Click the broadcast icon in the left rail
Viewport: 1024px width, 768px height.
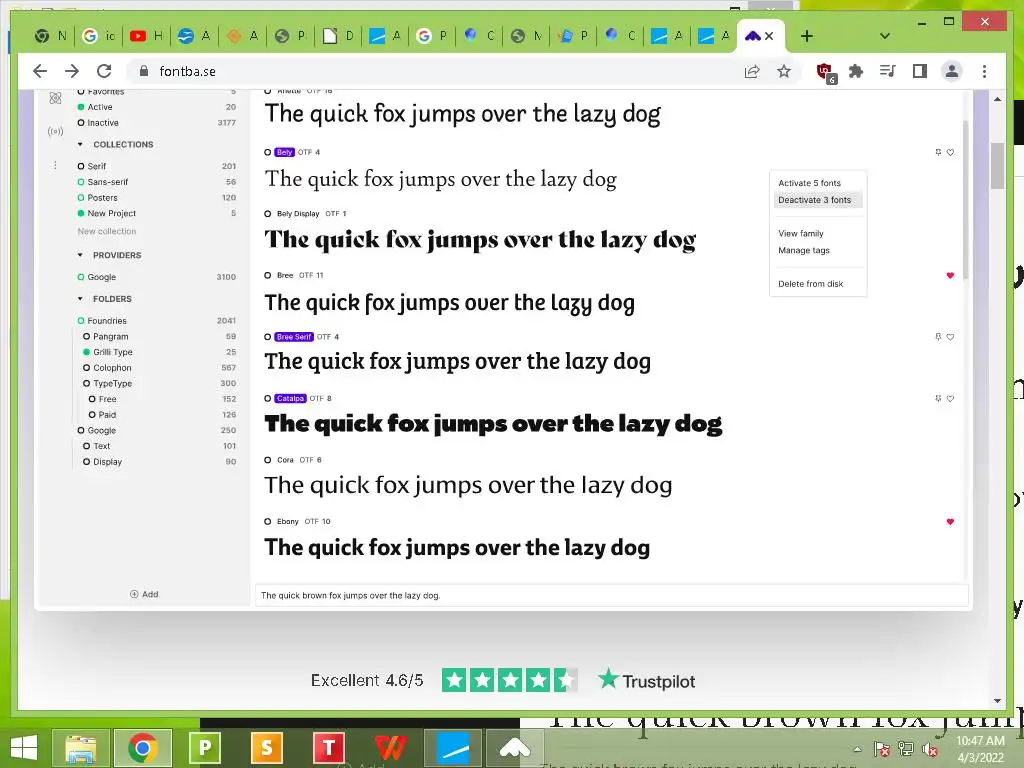click(56, 131)
